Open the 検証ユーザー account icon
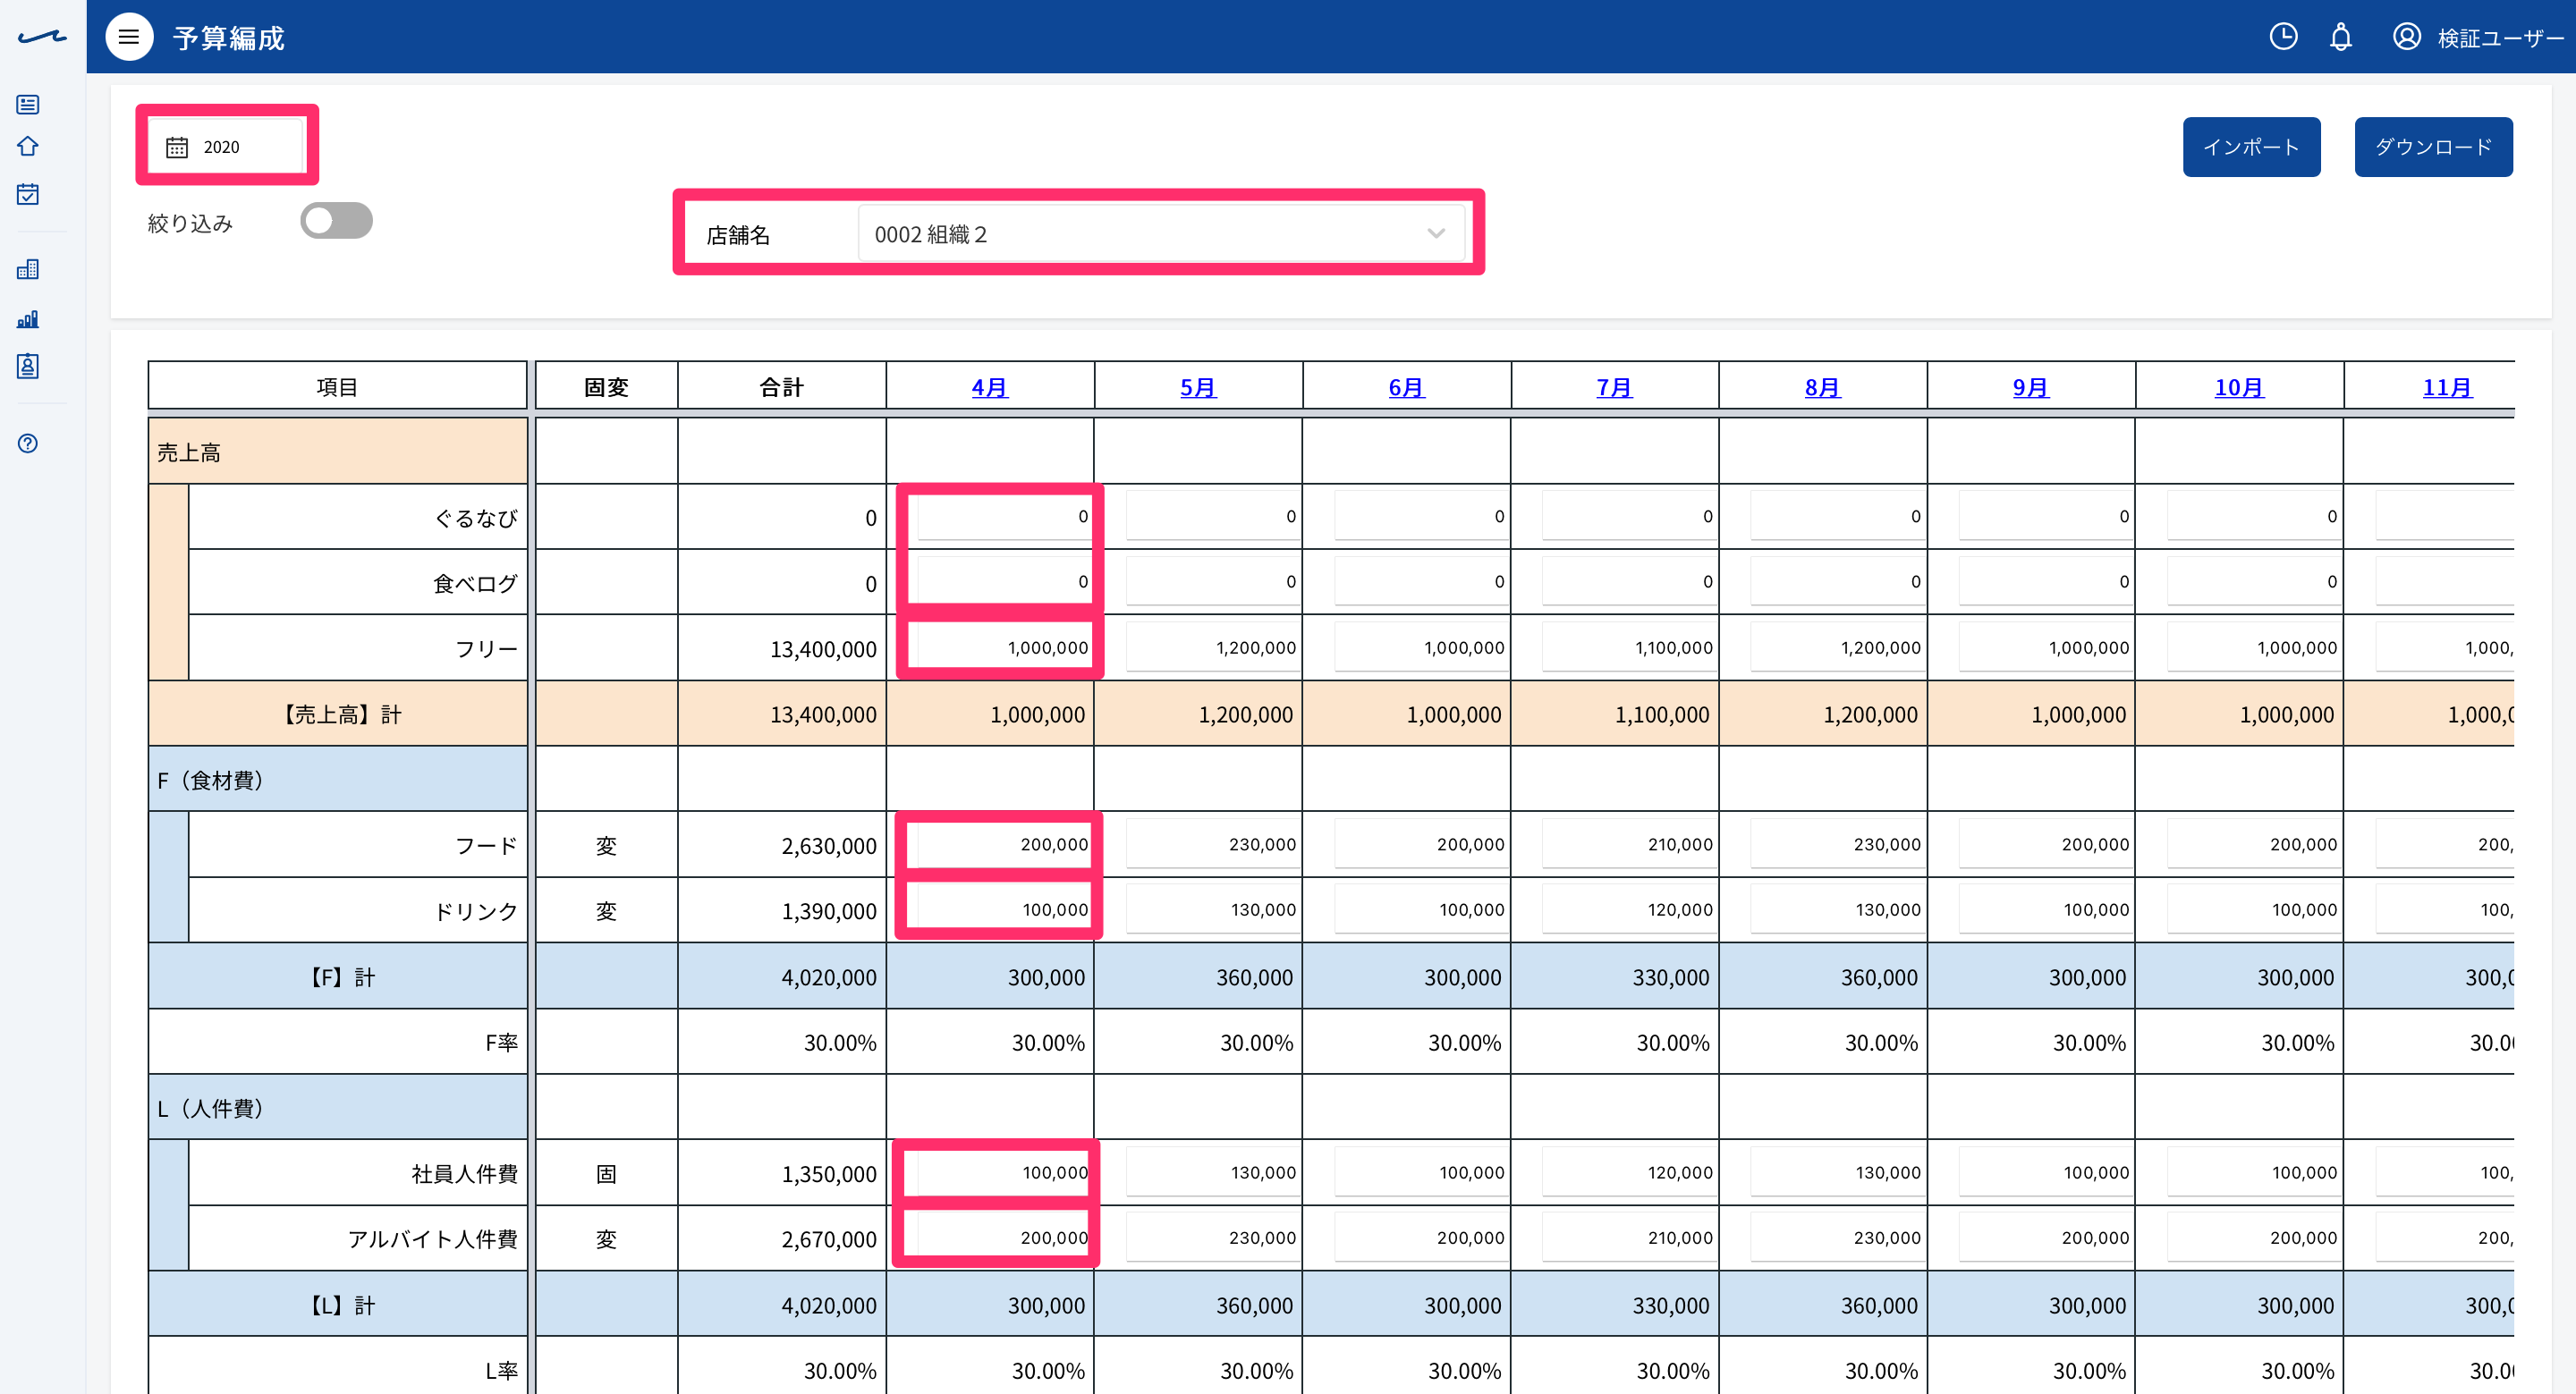The width and height of the screenshot is (2576, 1394). pyautogui.click(x=2406, y=37)
